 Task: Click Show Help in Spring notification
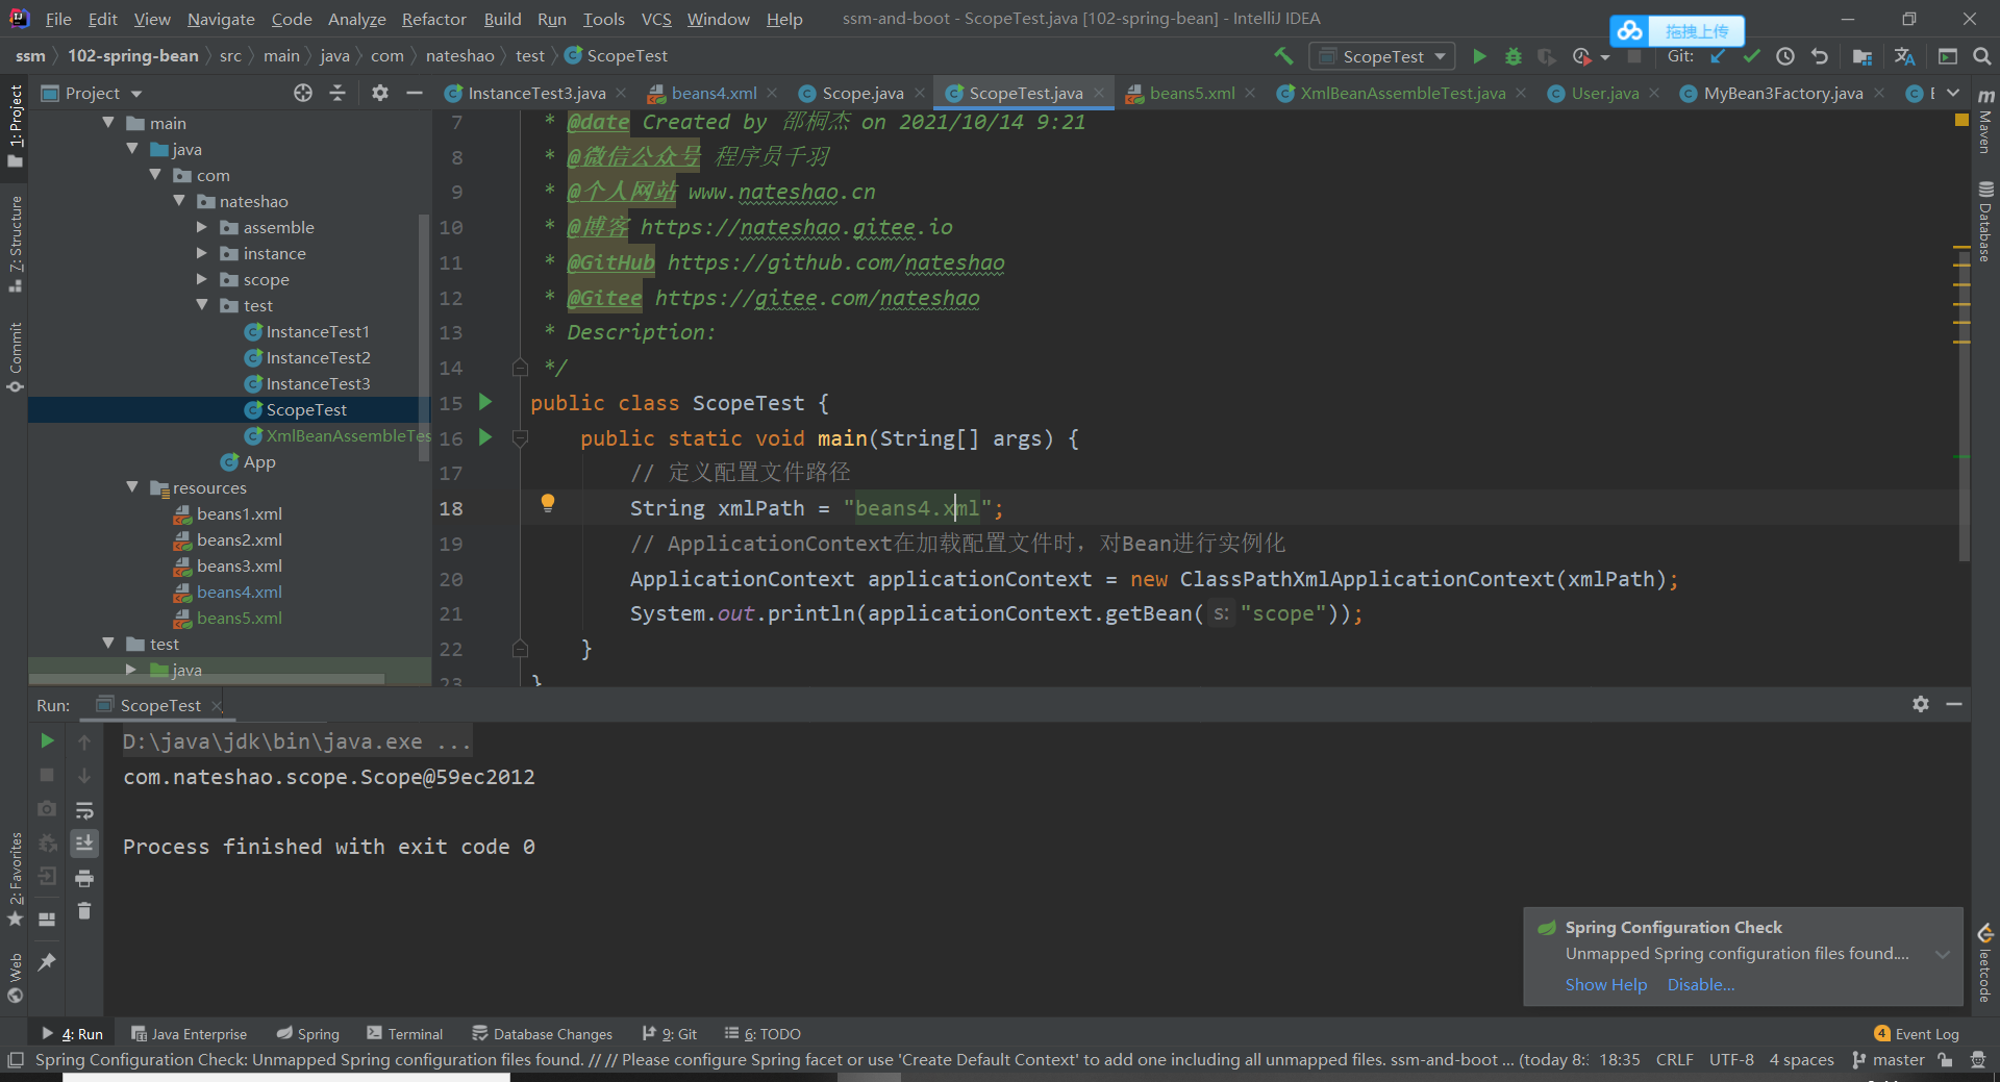tap(1606, 985)
